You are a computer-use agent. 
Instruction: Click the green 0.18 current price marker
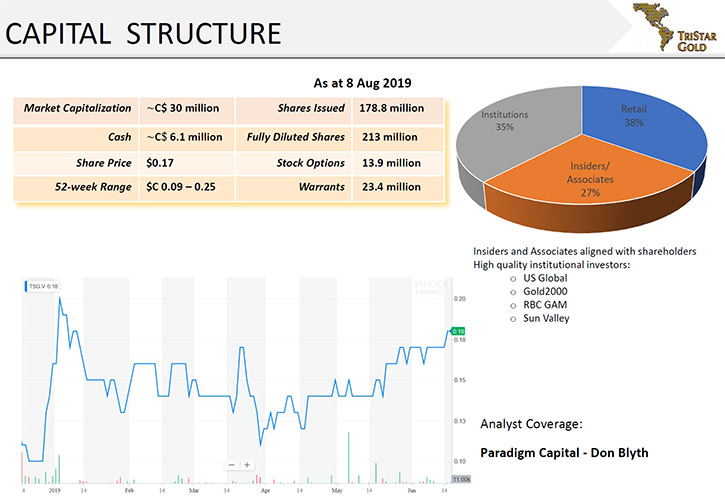[x=458, y=331]
